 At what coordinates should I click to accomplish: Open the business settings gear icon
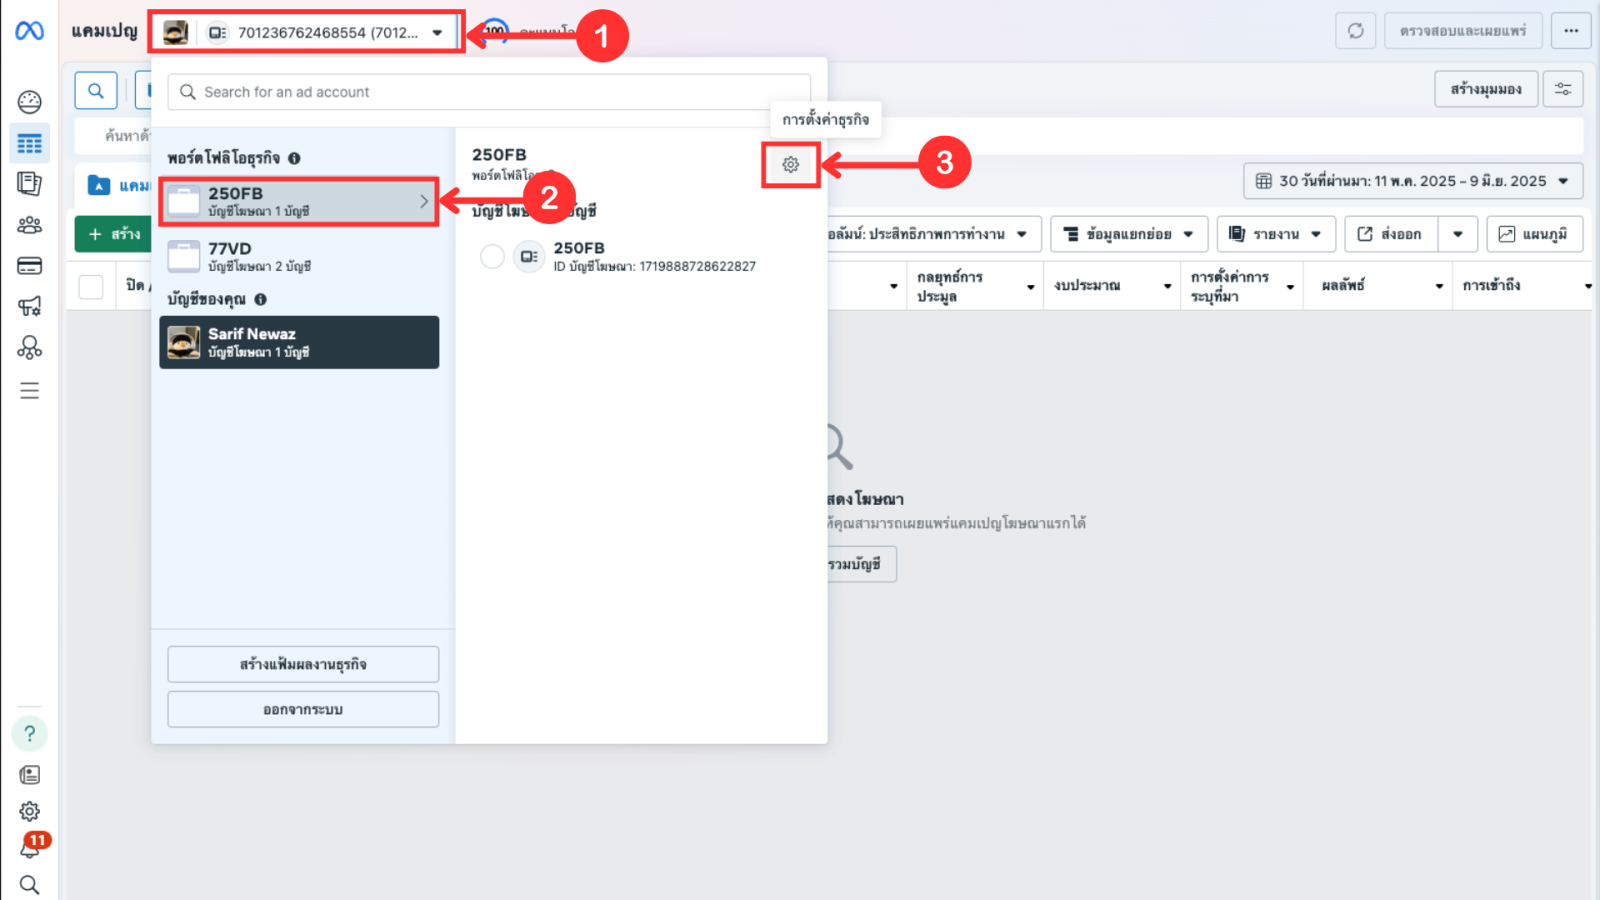790,165
